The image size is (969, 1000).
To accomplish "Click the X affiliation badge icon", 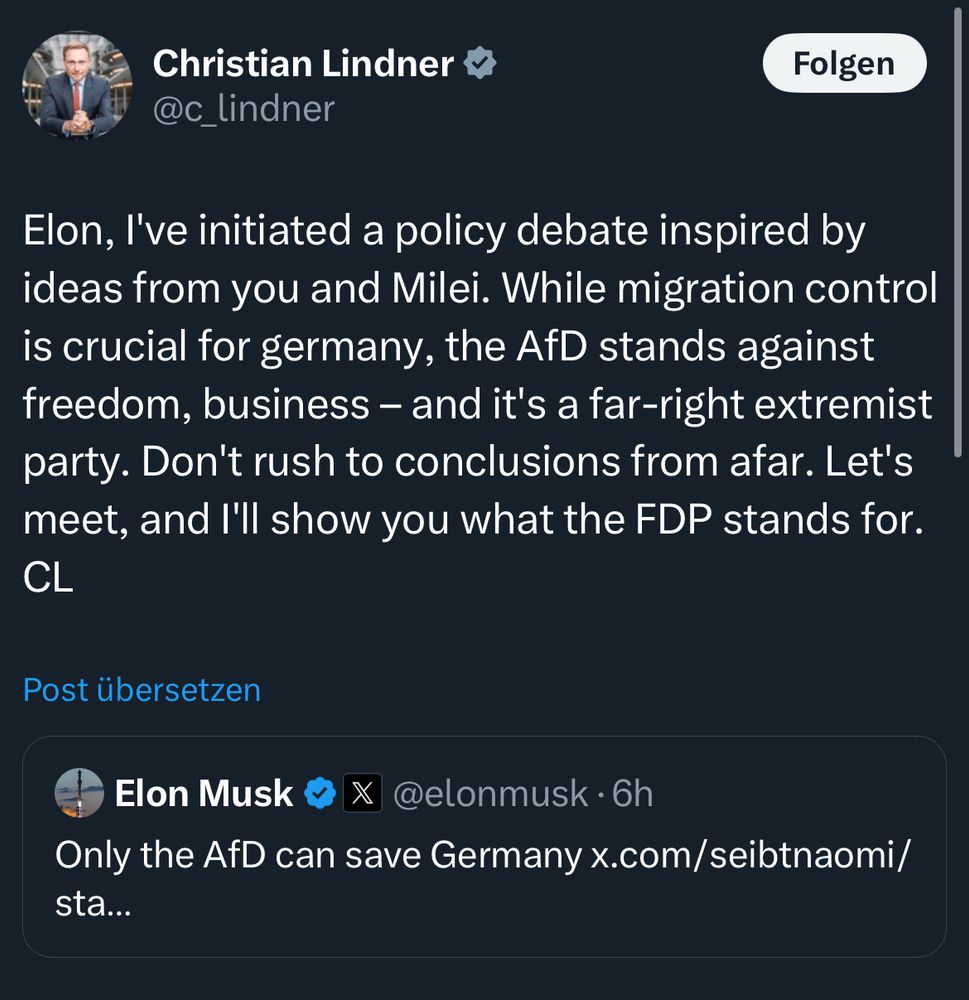I will 362,794.
